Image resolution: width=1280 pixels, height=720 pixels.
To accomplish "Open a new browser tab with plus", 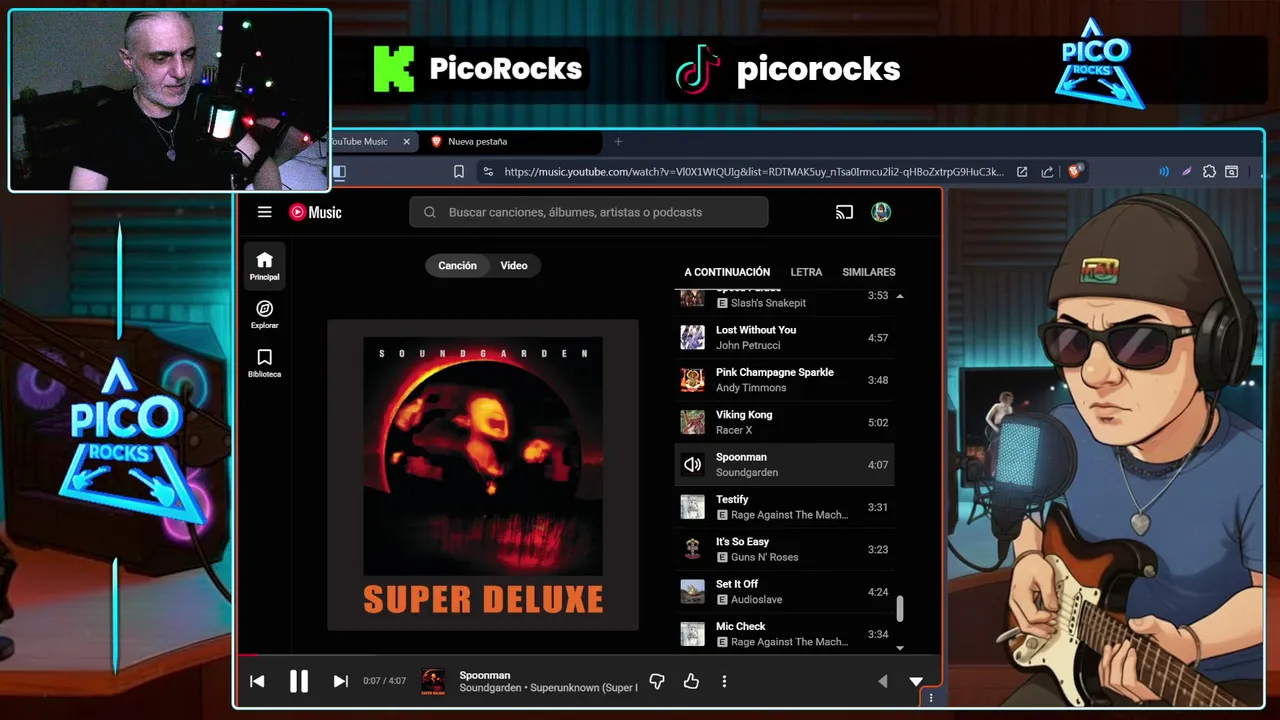I will pos(618,141).
